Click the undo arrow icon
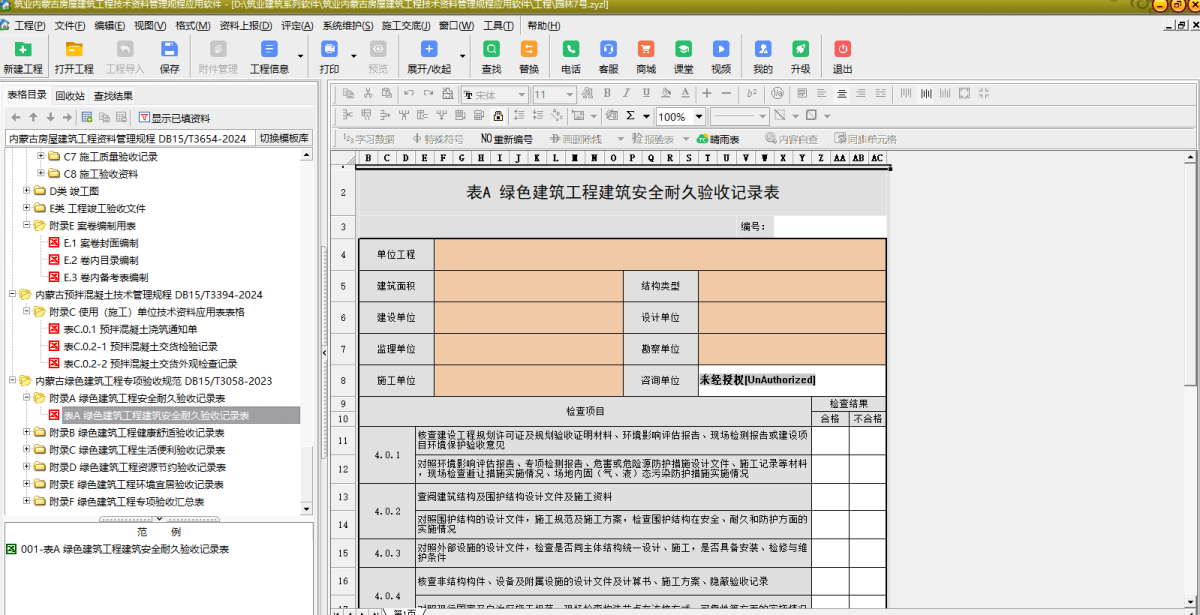Screen dimensions: 1200x615 point(408,94)
